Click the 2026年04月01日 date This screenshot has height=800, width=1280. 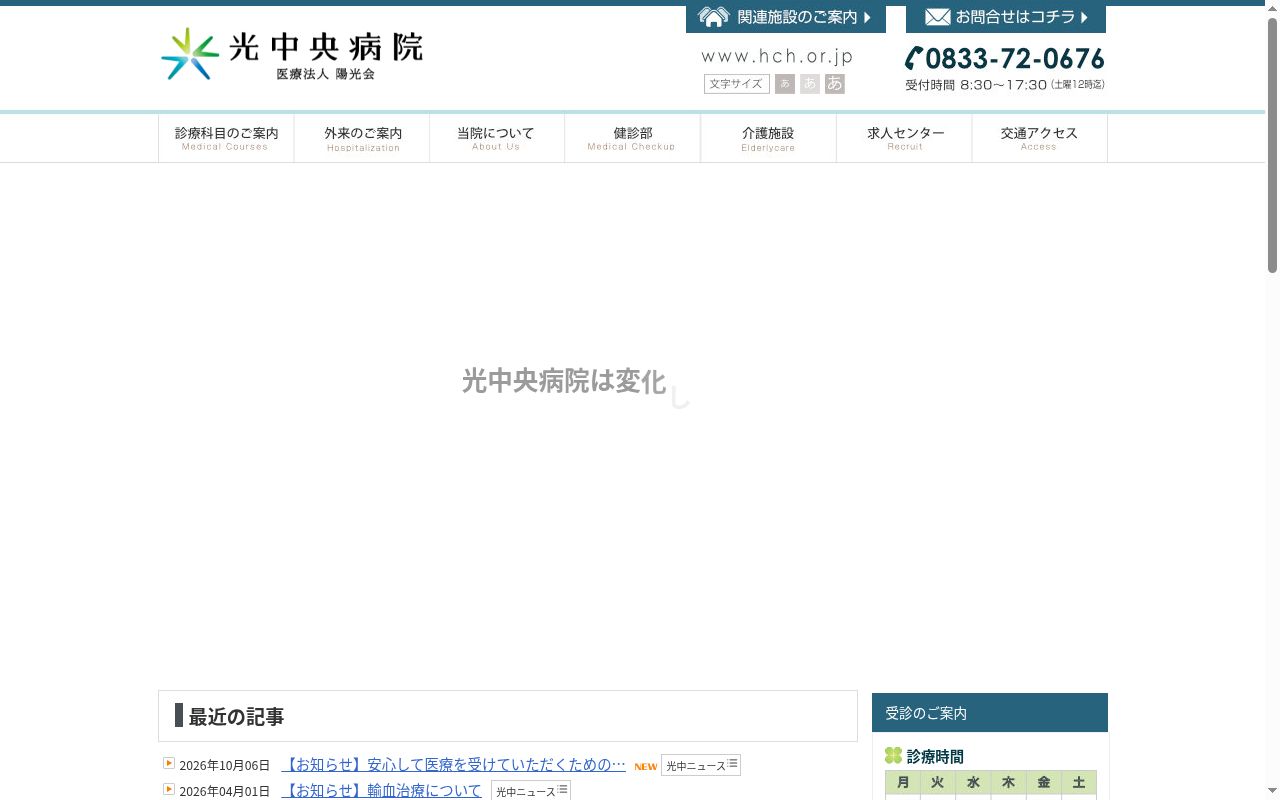point(225,792)
